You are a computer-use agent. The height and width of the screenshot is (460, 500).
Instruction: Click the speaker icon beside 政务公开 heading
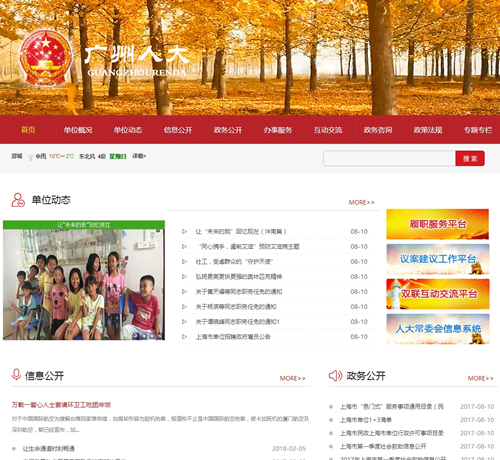coord(335,376)
